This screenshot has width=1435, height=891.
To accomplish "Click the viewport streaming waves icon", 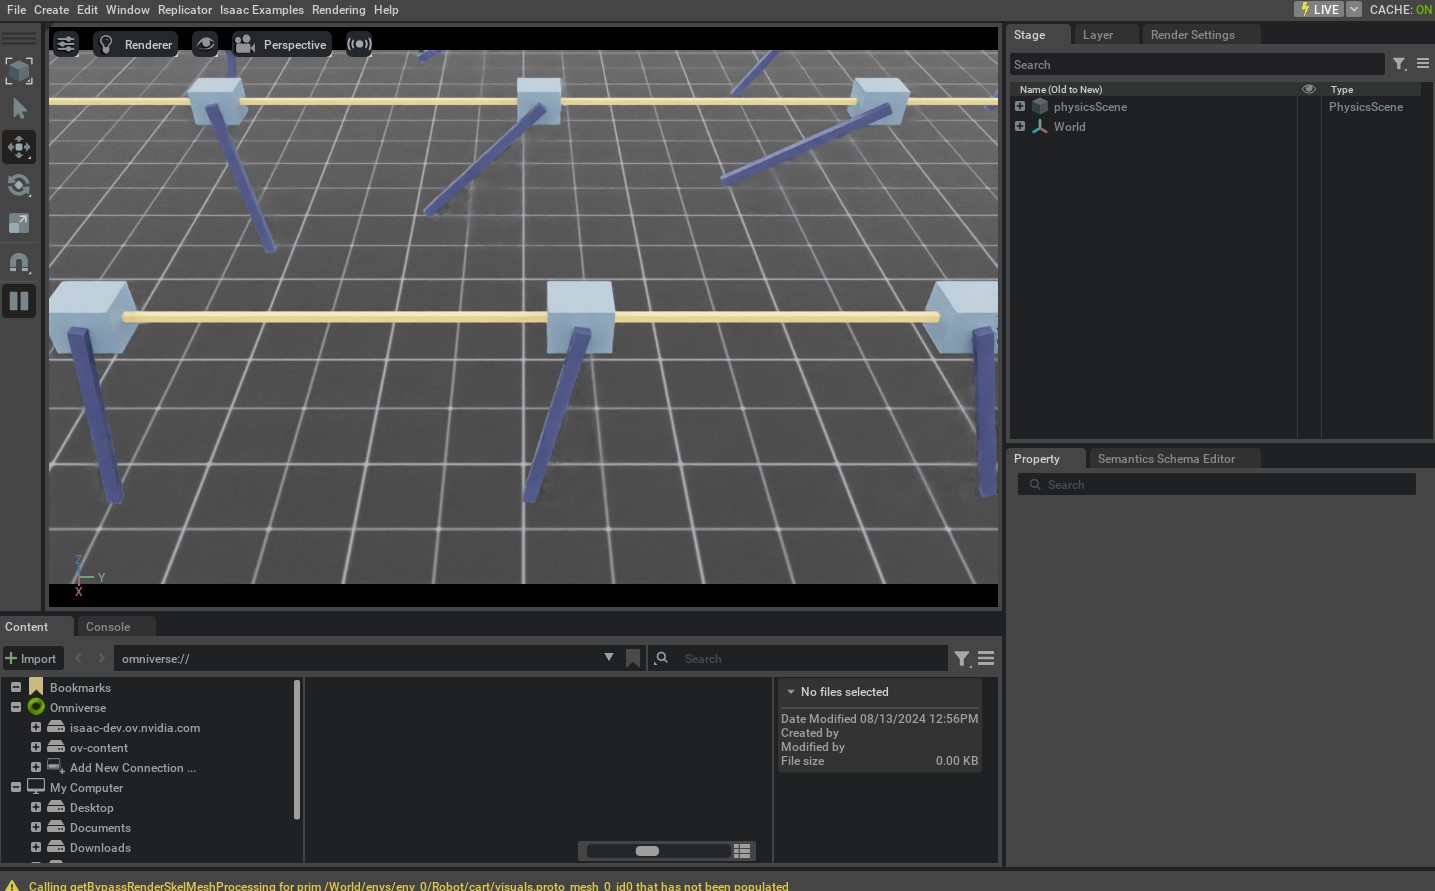I will pyautogui.click(x=359, y=44).
